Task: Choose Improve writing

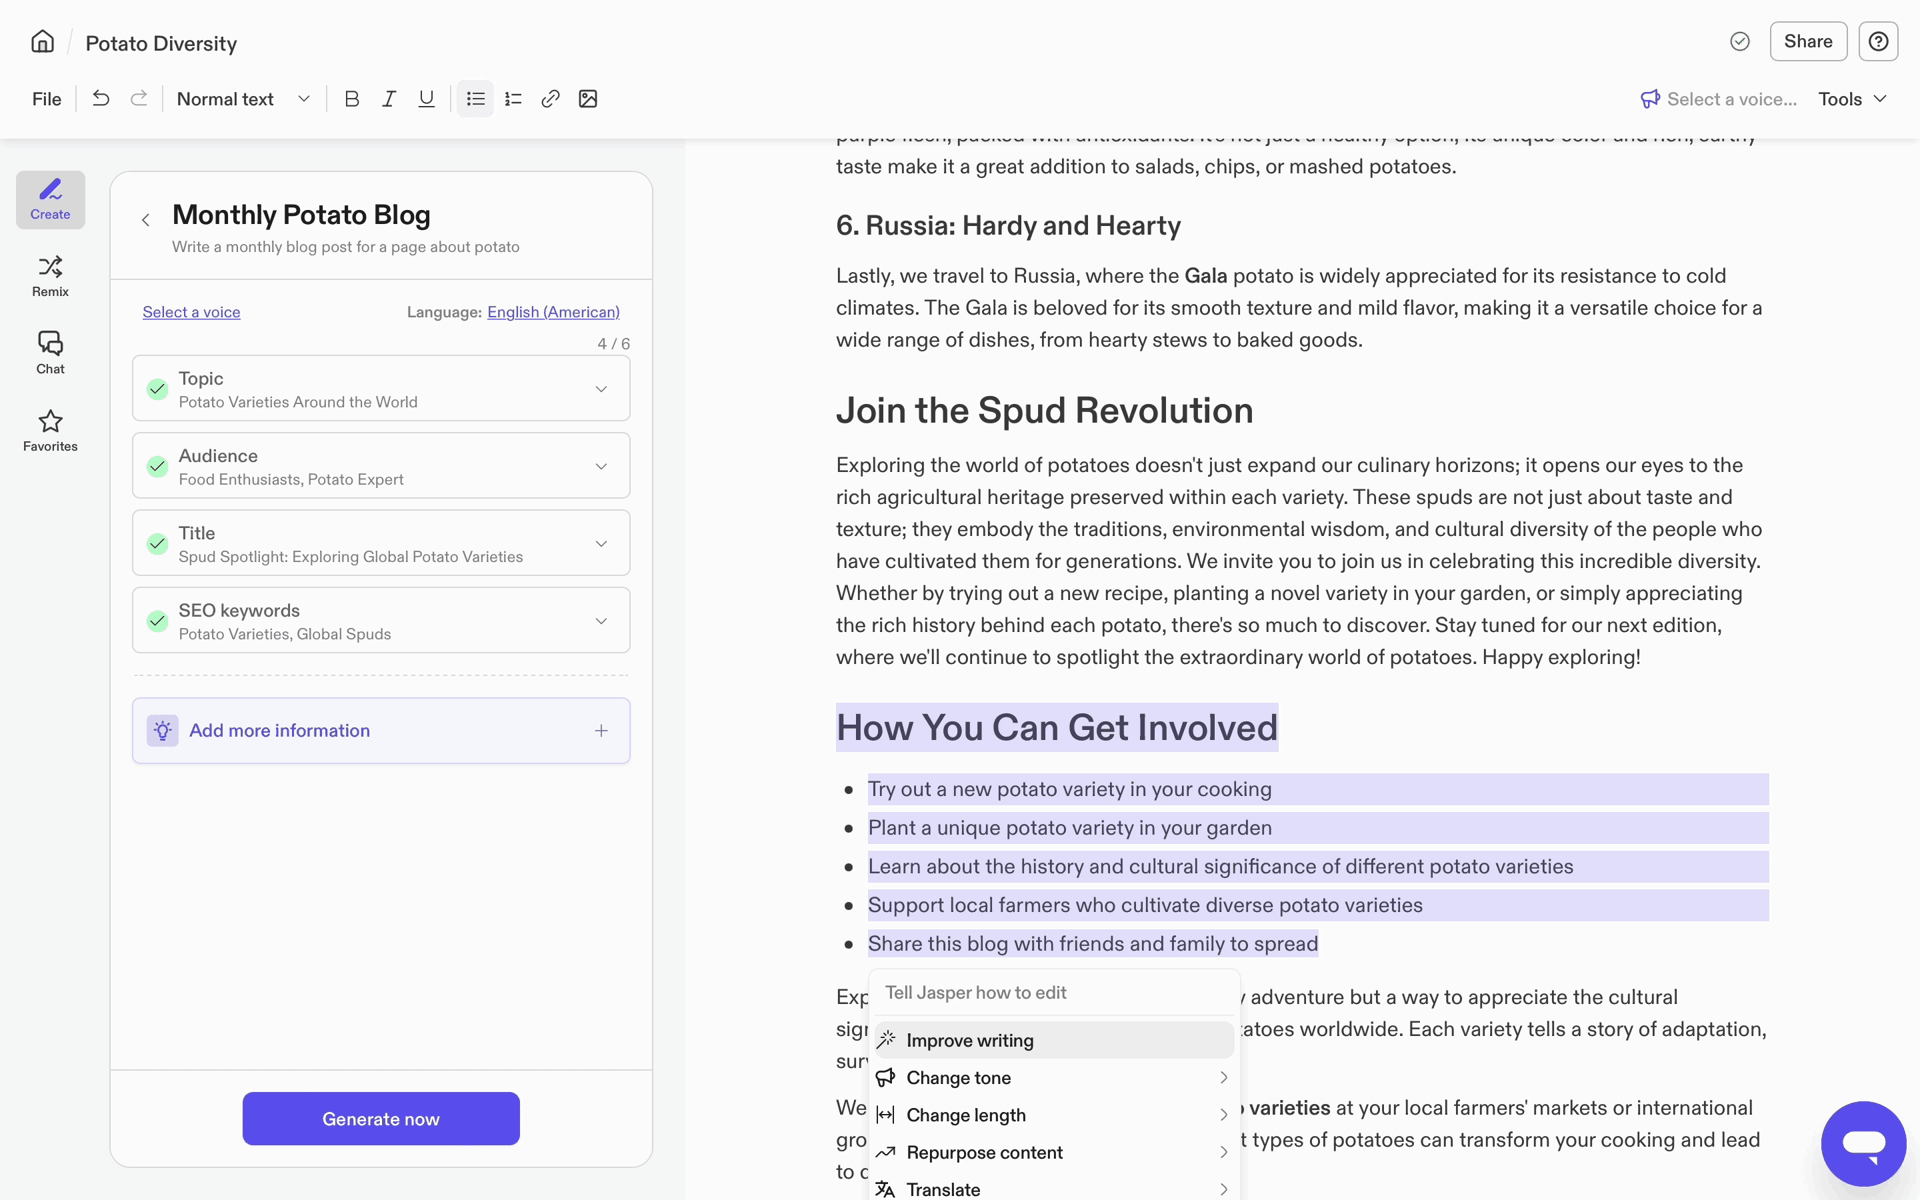Action: point(1054,1040)
